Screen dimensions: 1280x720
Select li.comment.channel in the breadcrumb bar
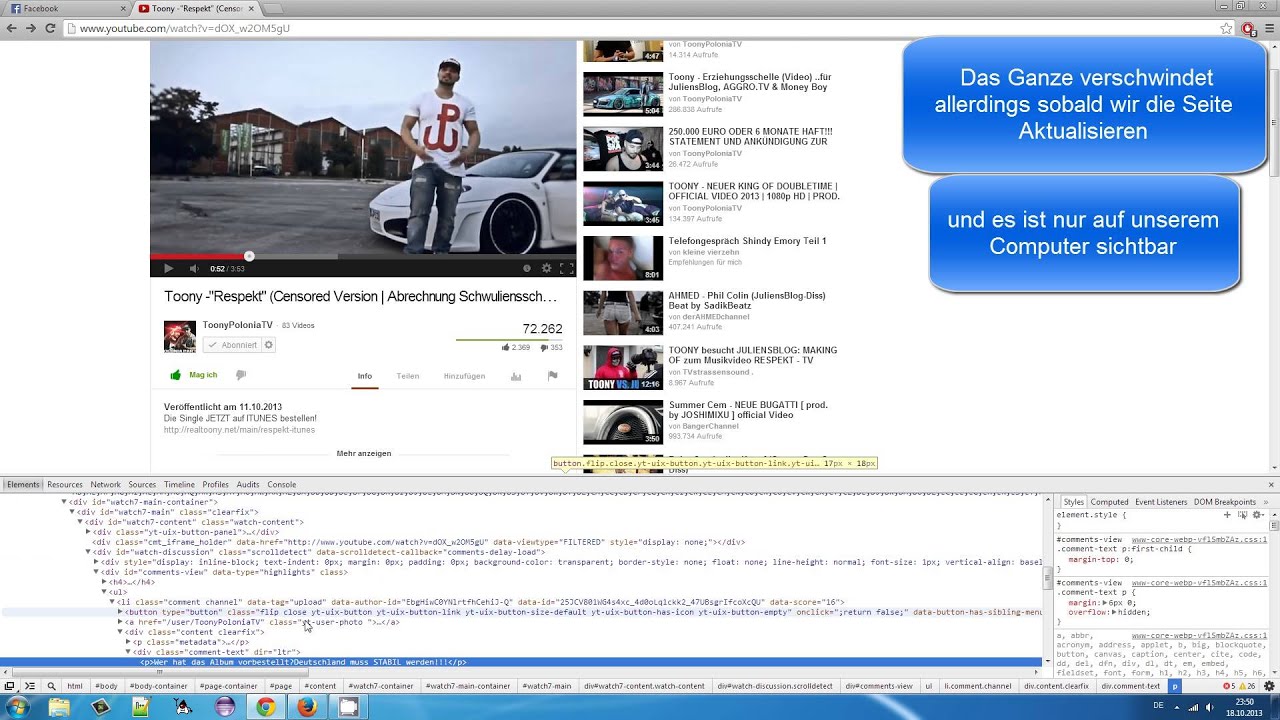coord(978,686)
